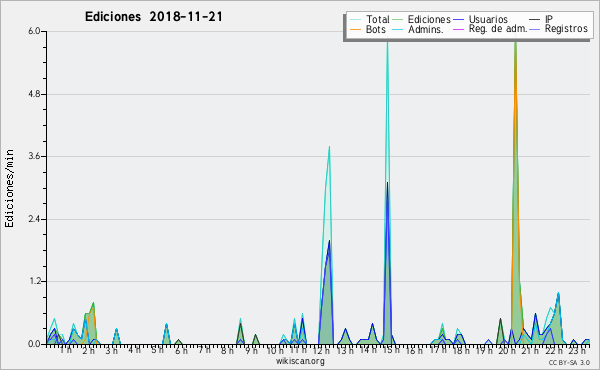Click the 2.4 value on the y-axis
Image resolution: width=600 pixels, height=370 pixels.
tap(34, 219)
